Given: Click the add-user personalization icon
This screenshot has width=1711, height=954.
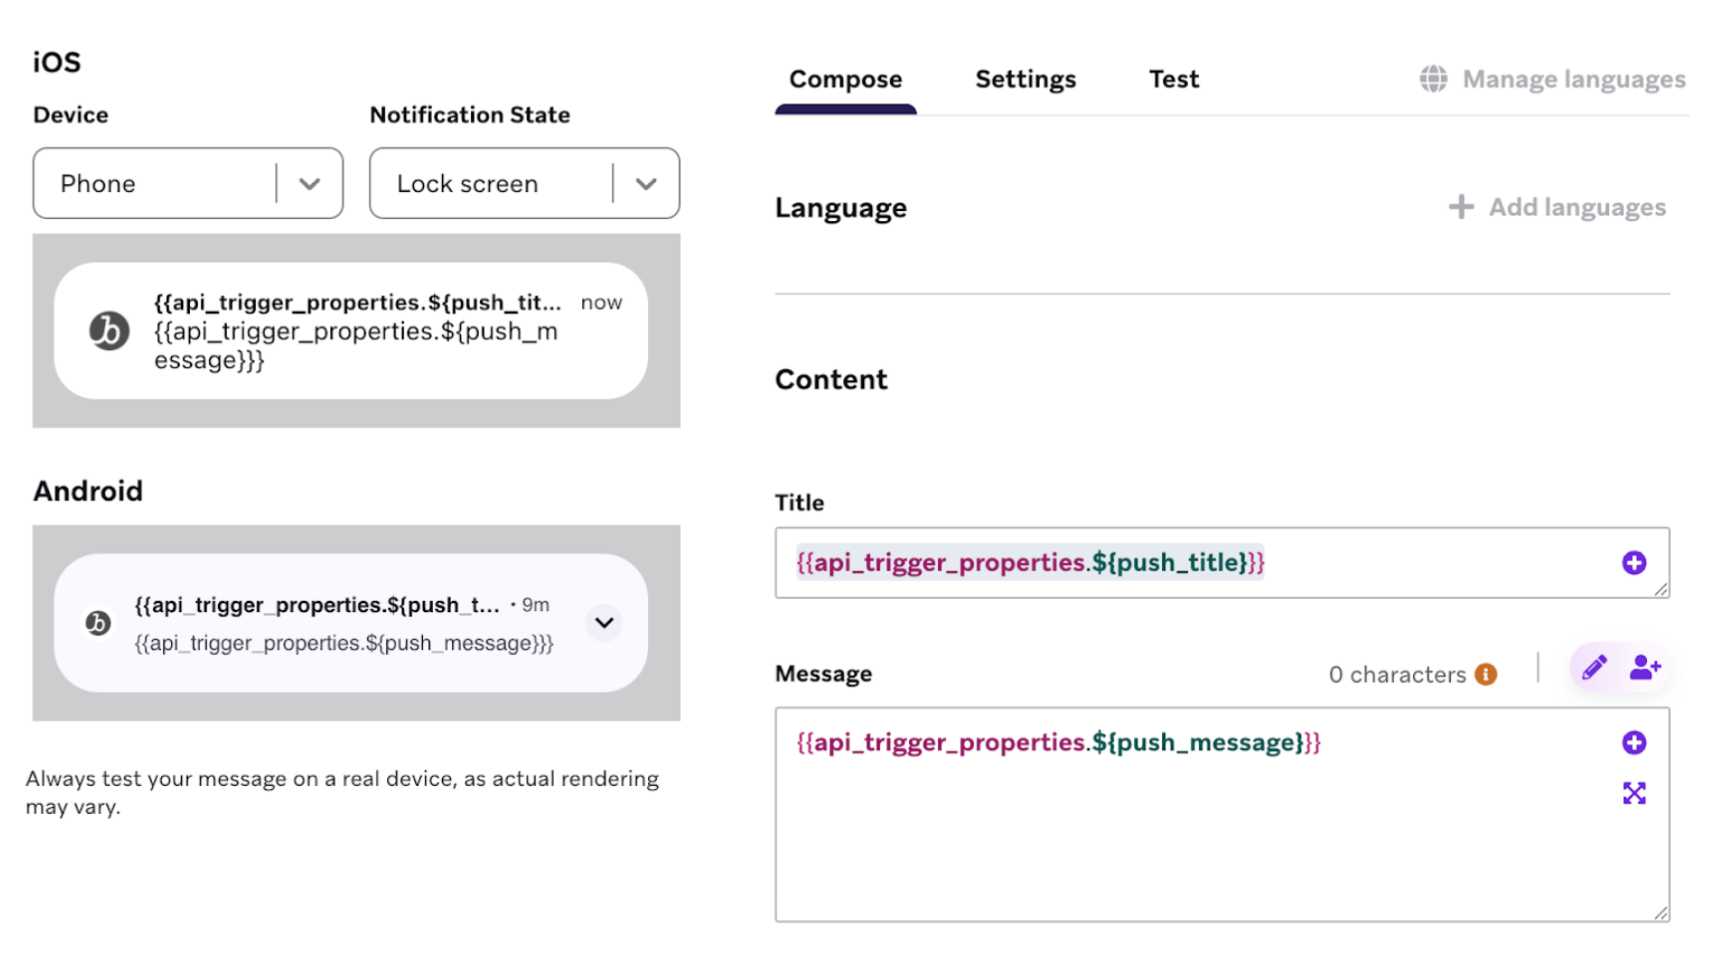Looking at the screenshot, I should click(1644, 667).
